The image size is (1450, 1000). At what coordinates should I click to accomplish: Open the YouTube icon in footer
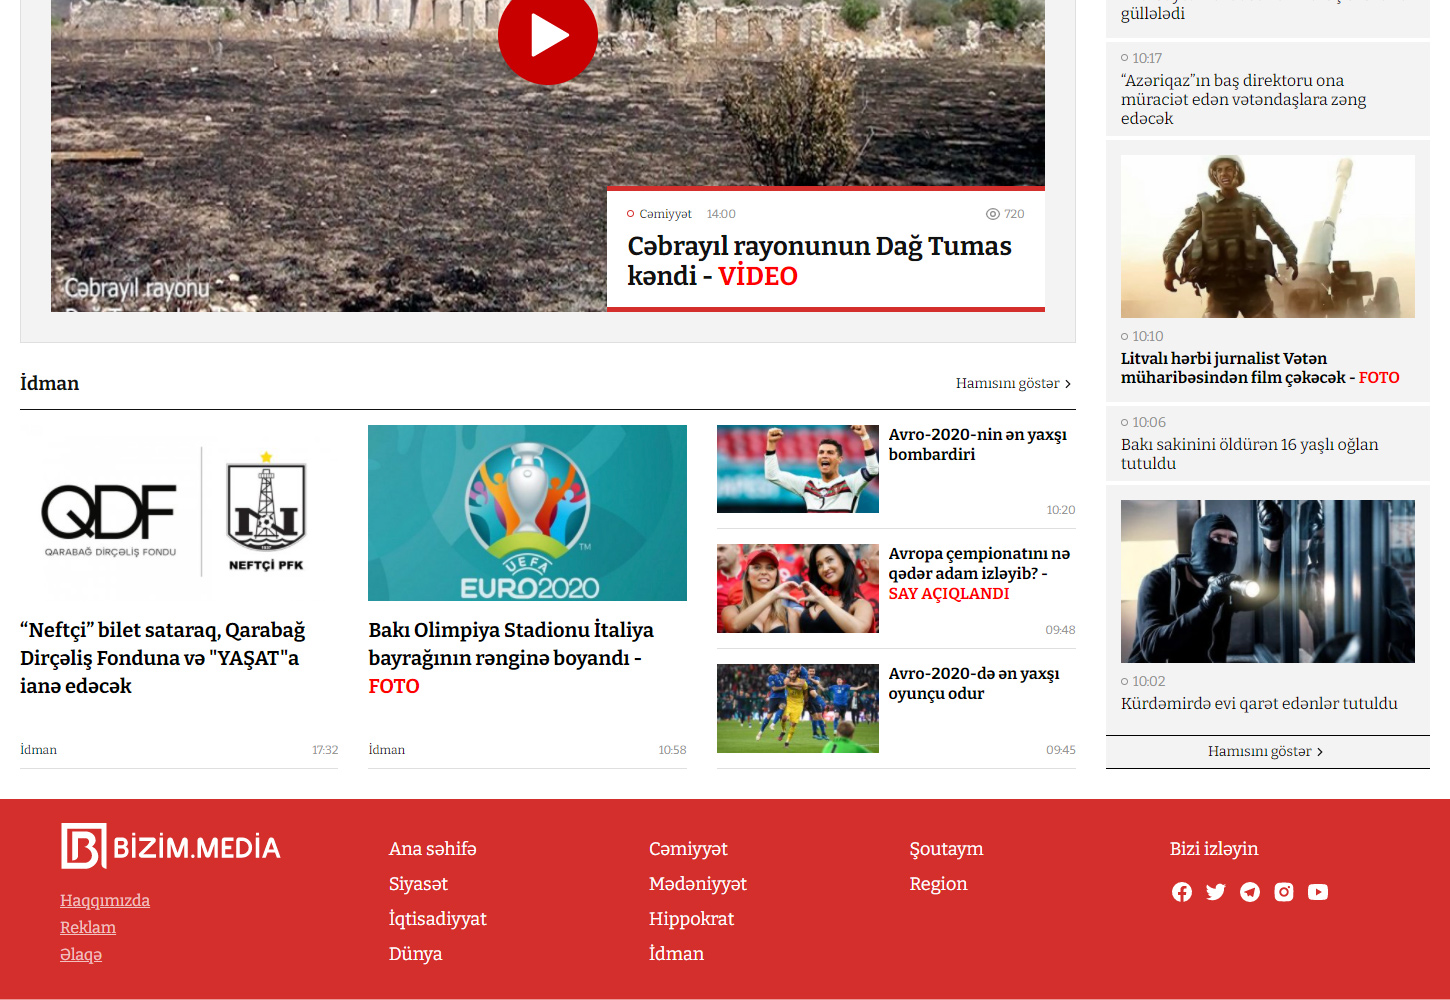1318,892
